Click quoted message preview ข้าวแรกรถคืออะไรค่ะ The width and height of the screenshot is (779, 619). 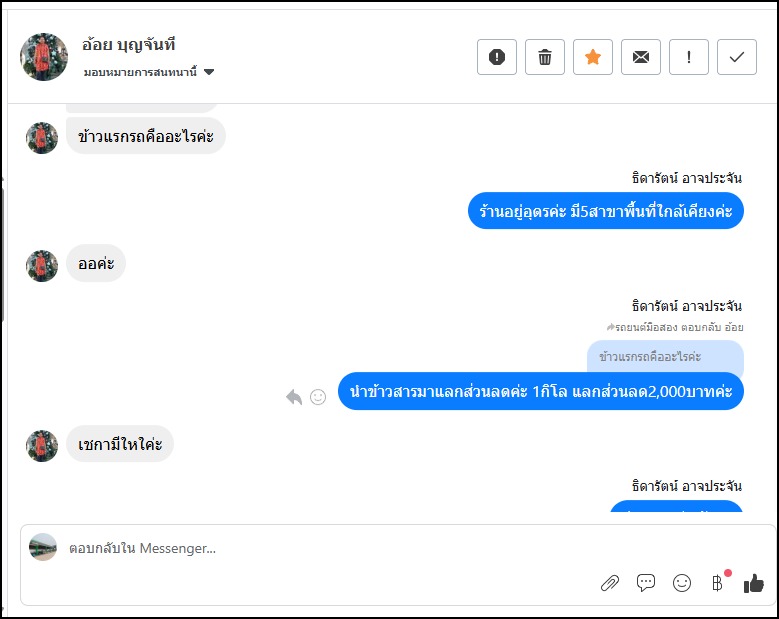click(x=665, y=356)
